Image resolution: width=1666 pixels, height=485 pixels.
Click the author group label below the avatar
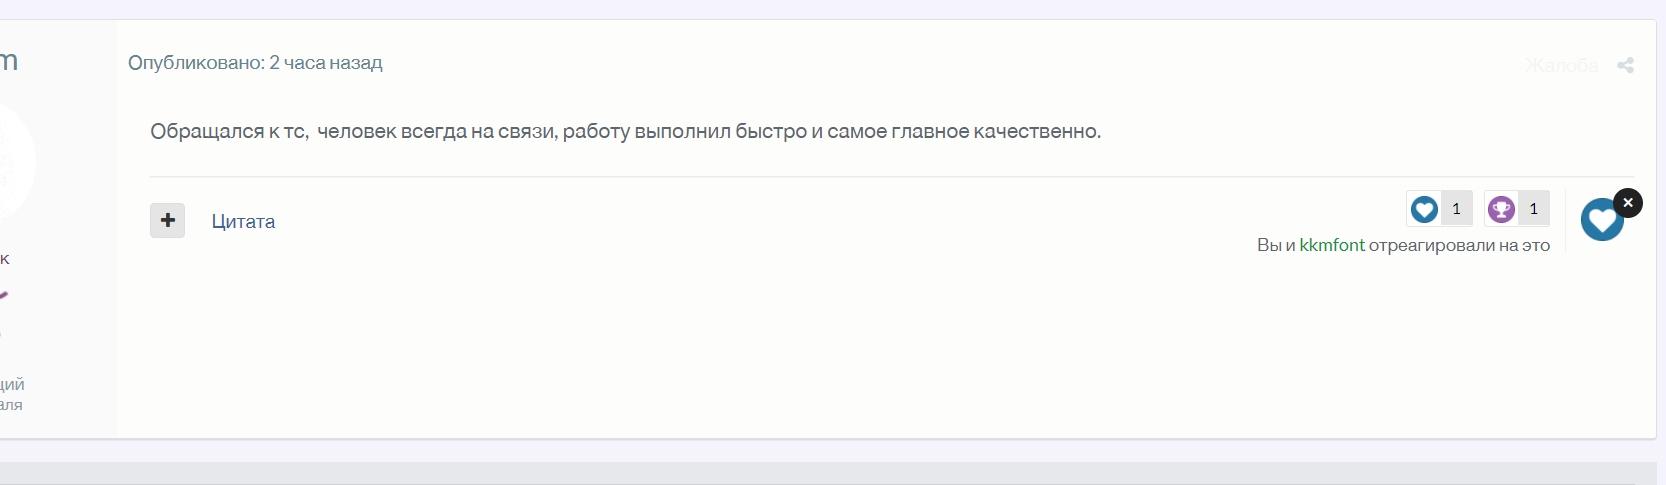(x=5, y=259)
